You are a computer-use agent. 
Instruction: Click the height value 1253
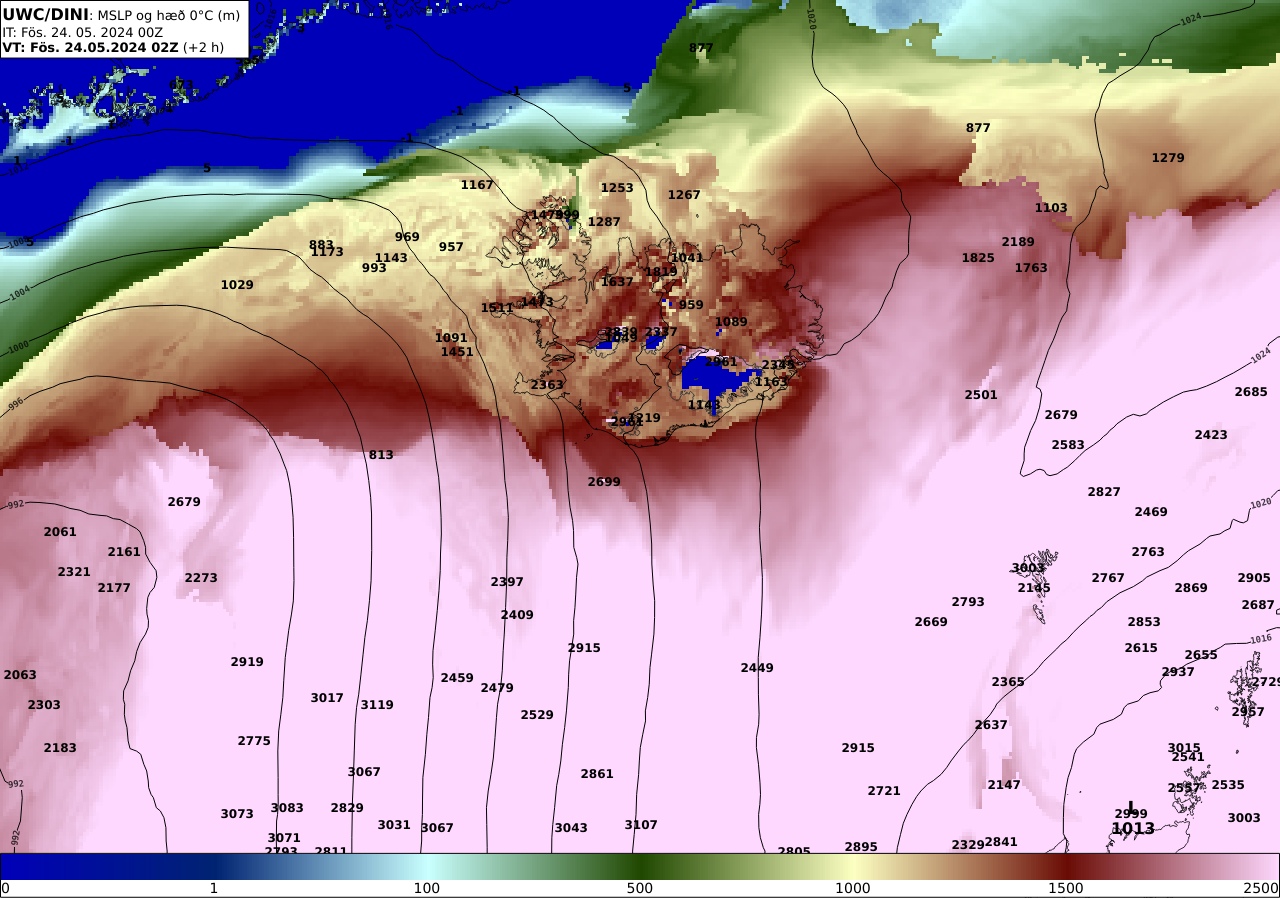click(x=617, y=188)
